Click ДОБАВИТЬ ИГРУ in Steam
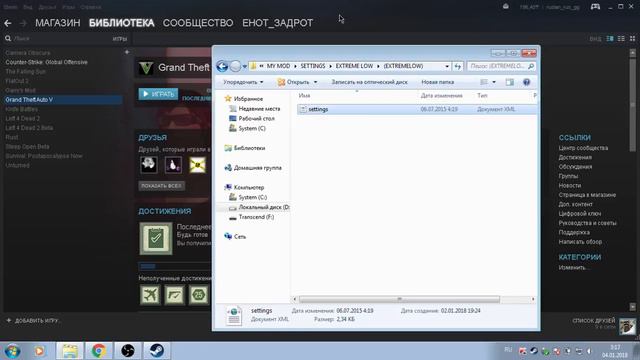 [33, 321]
